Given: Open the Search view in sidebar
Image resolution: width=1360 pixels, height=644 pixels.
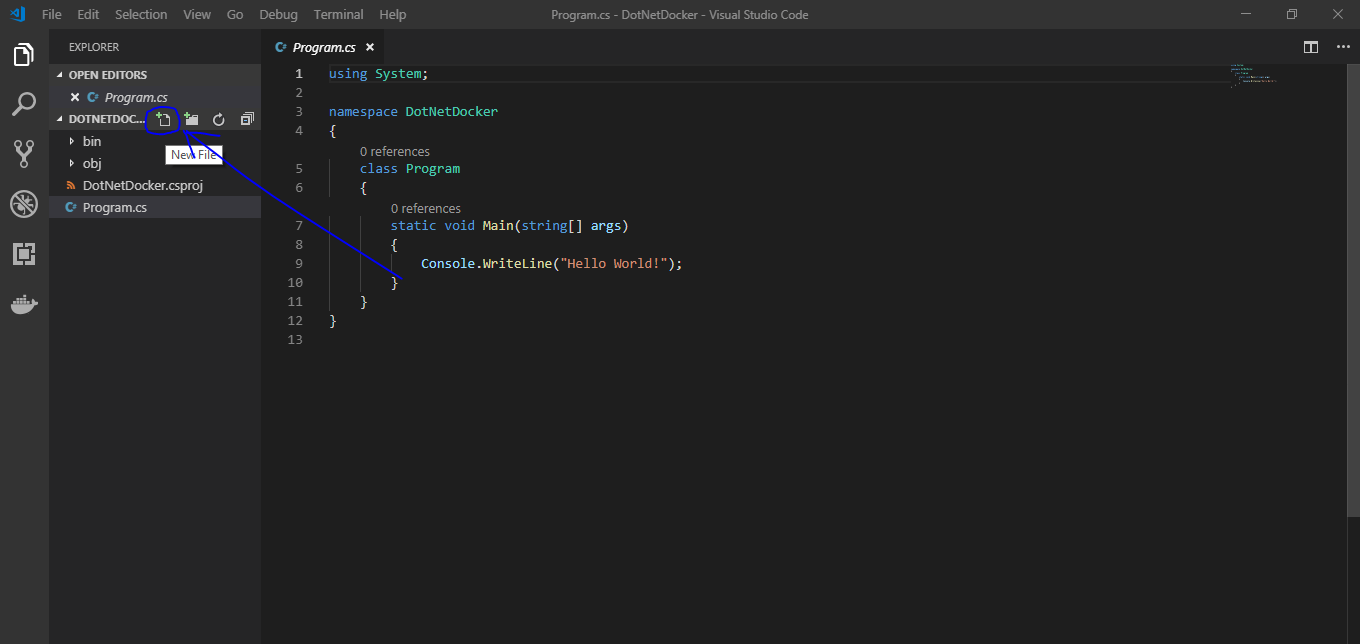Looking at the screenshot, I should pos(24,104).
